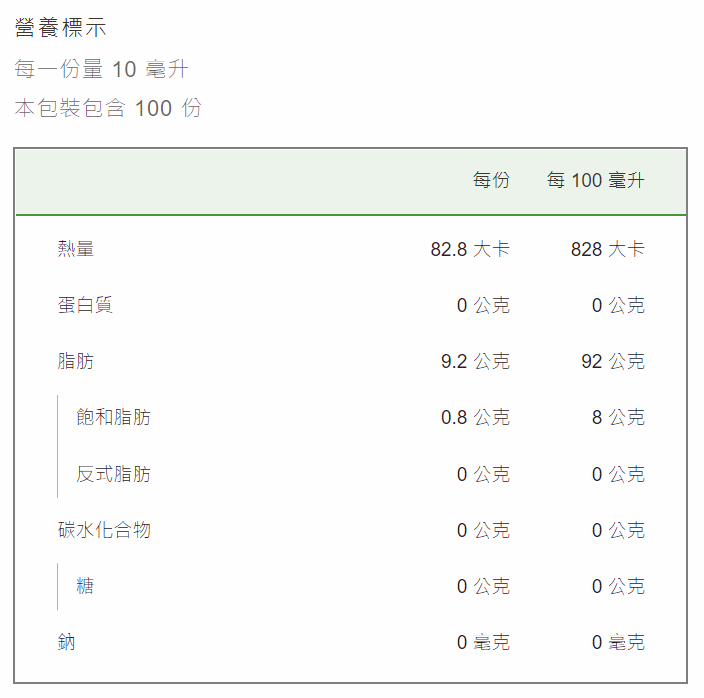Select the 反式脂肪 sub-row label

(113, 474)
